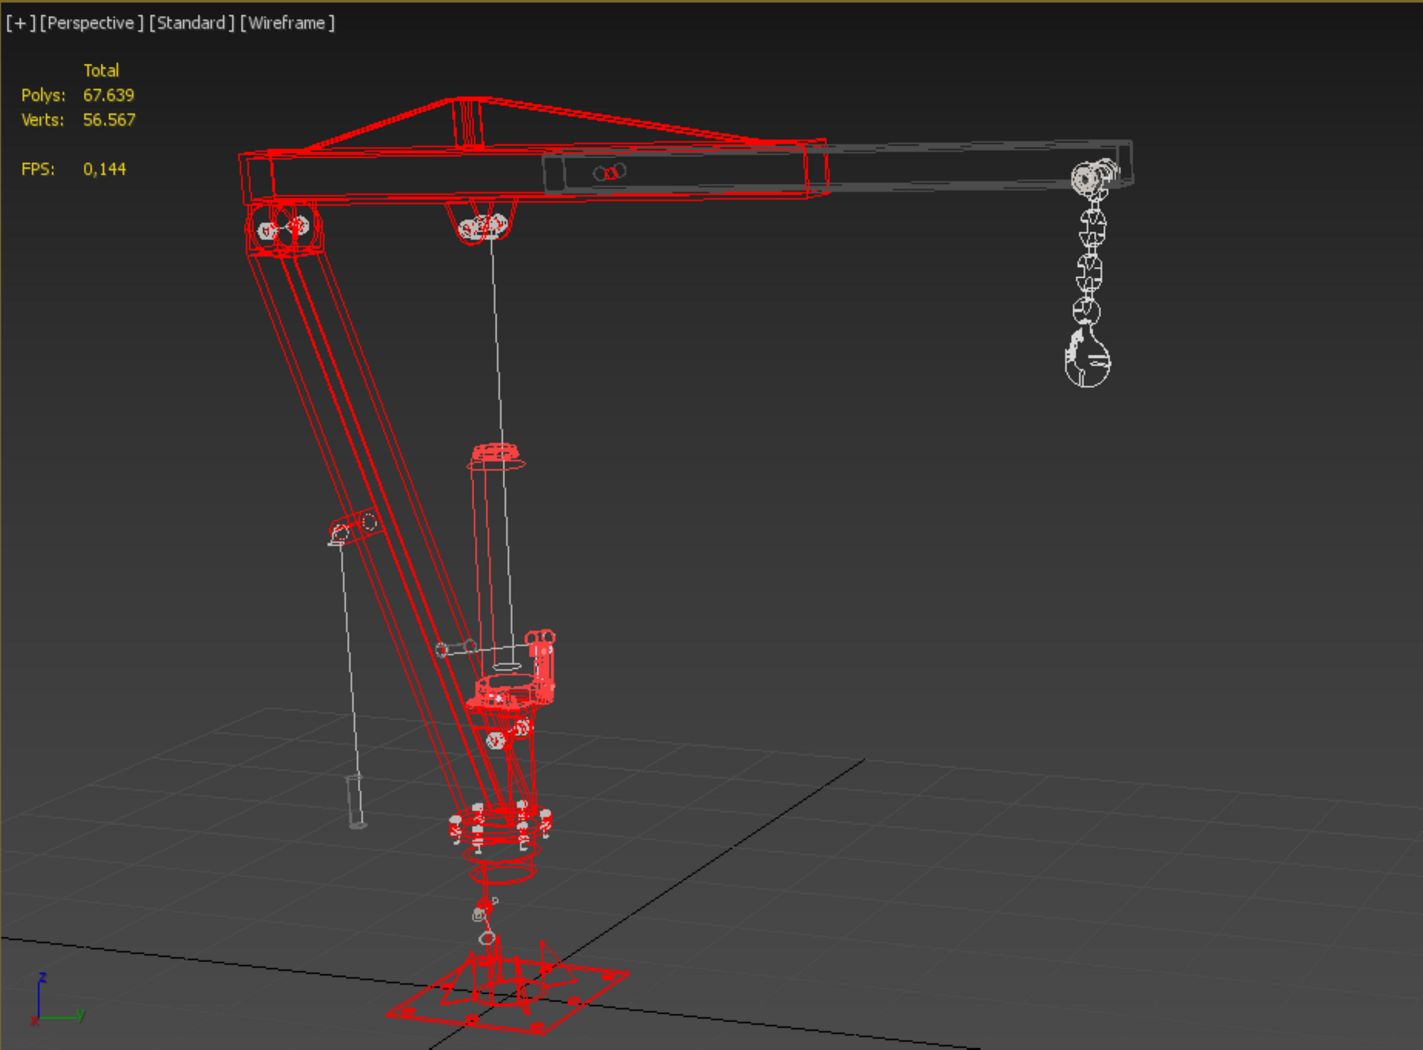Image resolution: width=1423 pixels, height=1050 pixels.
Task: Click the "Polys:" statistics label
Action: [x=43, y=96]
